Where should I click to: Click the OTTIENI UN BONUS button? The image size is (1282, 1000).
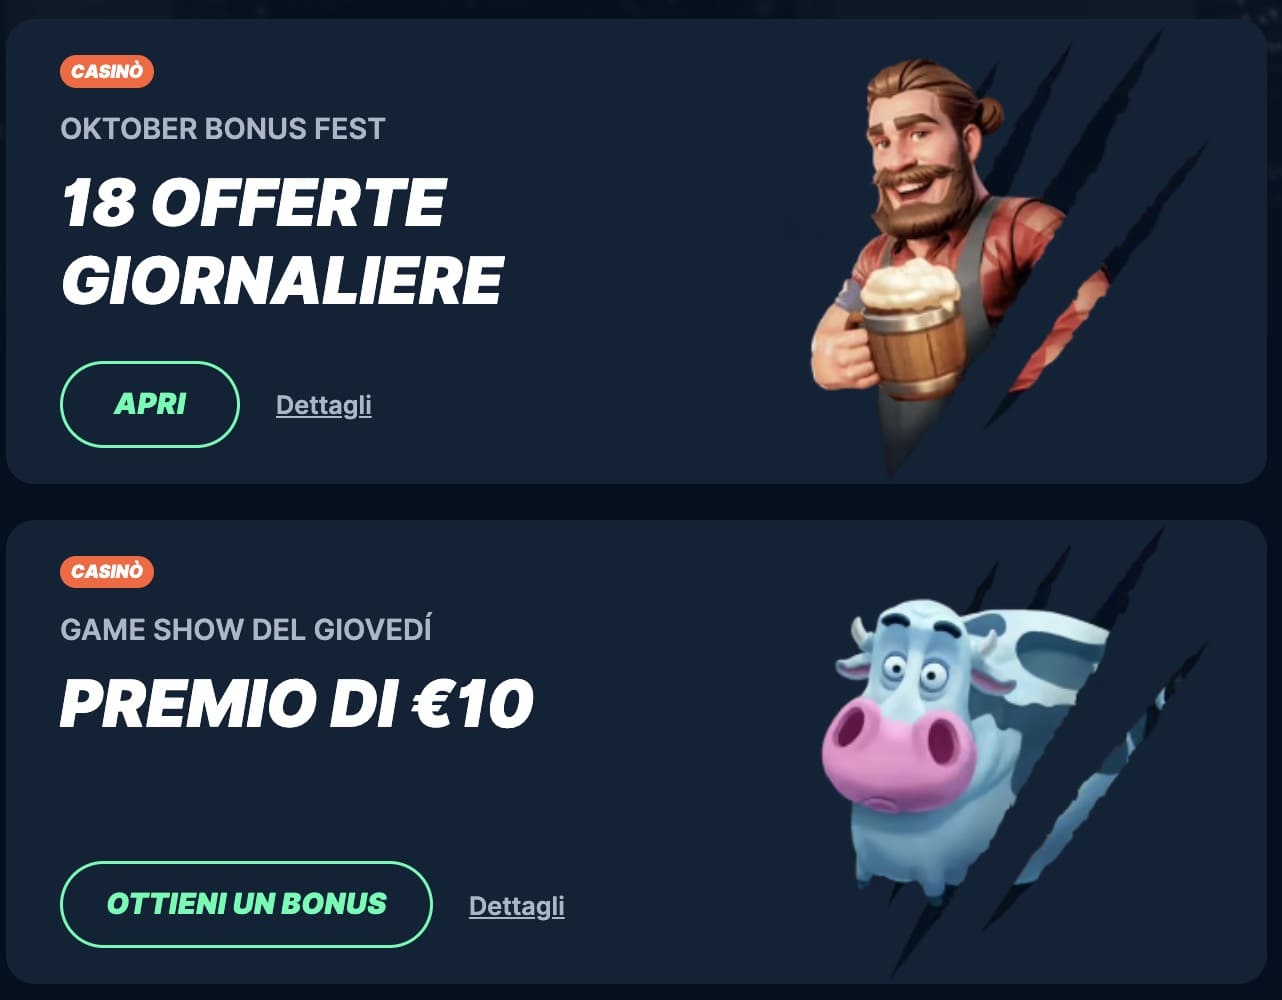[246, 904]
